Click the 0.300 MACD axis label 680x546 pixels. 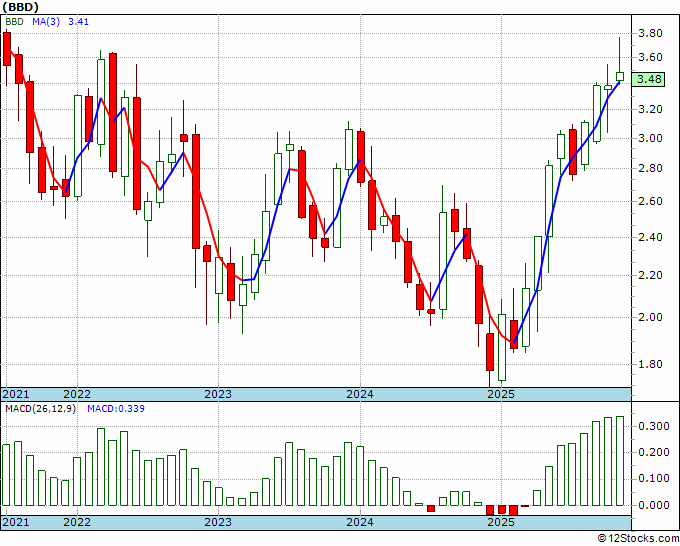(x=654, y=426)
